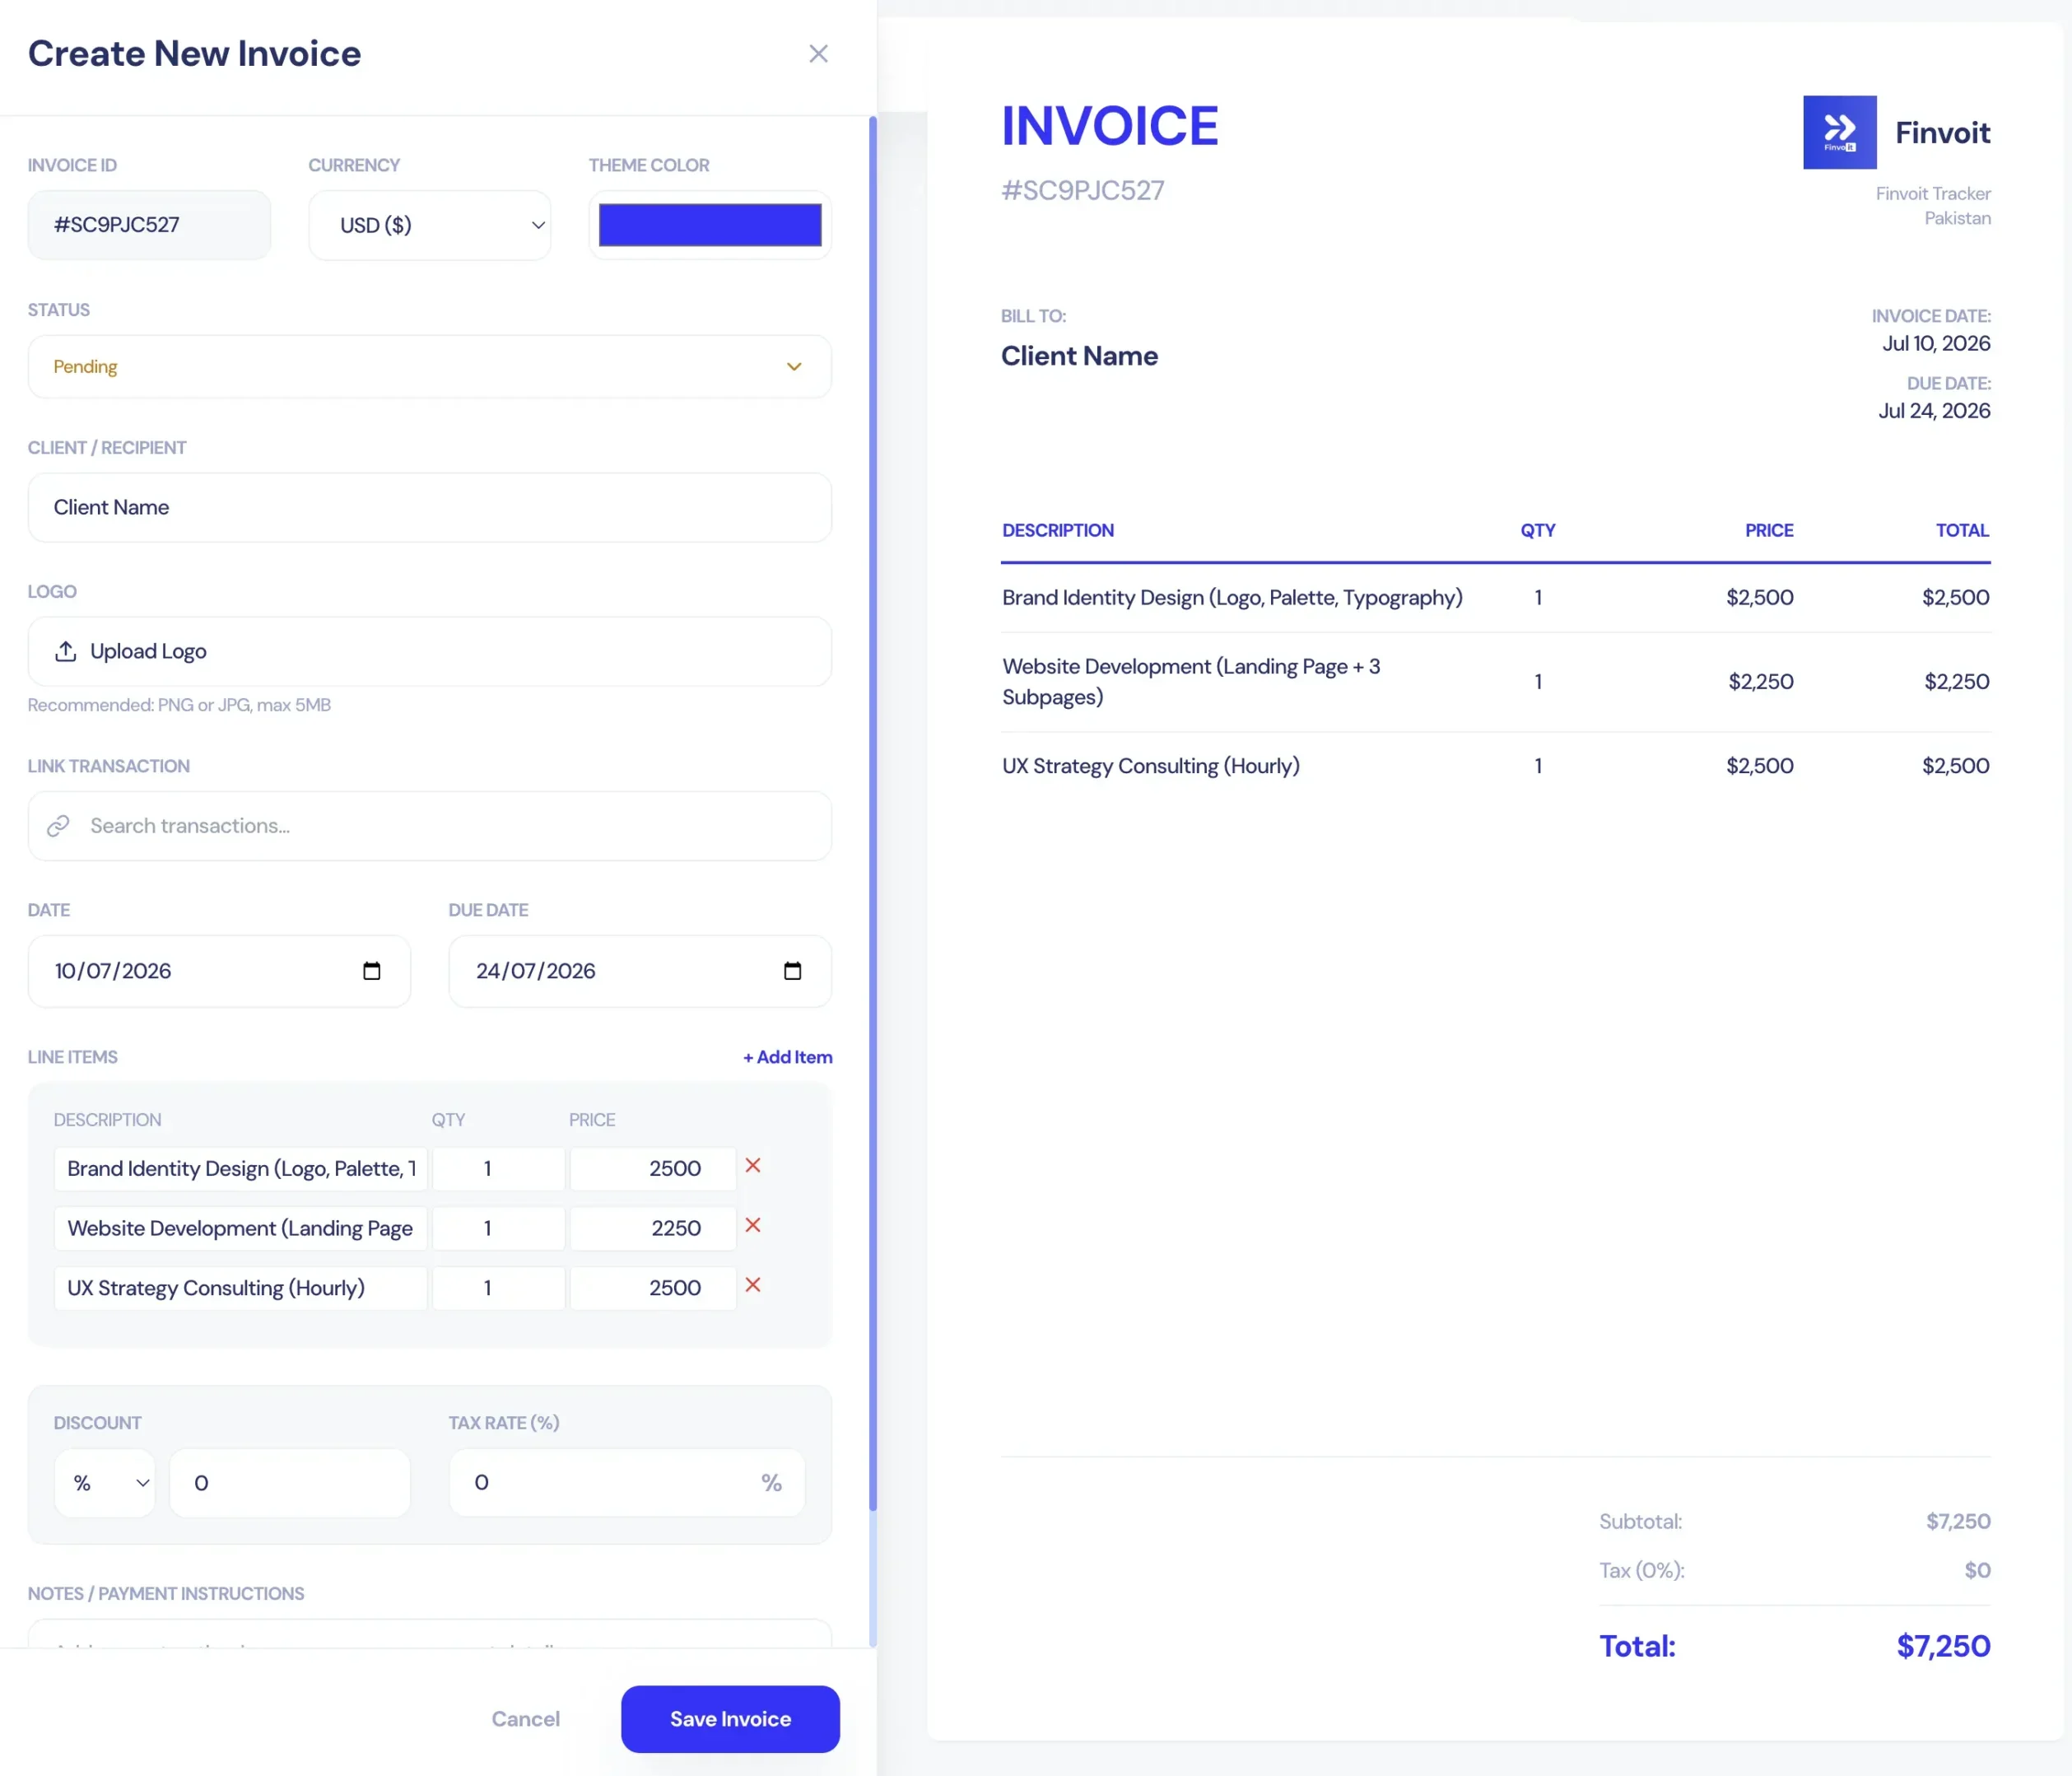Click the + Add Item link
The height and width of the screenshot is (1776, 2072).
pyautogui.click(x=787, y=1057)
